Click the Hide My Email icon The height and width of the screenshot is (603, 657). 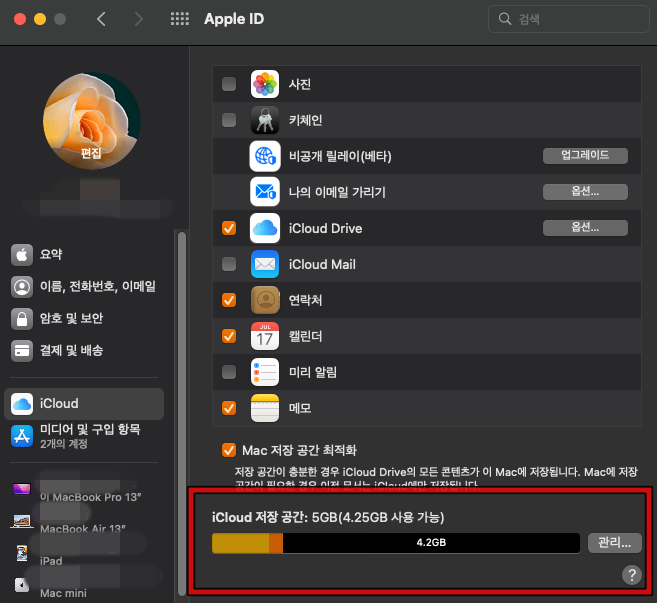(x=265, y=192)
